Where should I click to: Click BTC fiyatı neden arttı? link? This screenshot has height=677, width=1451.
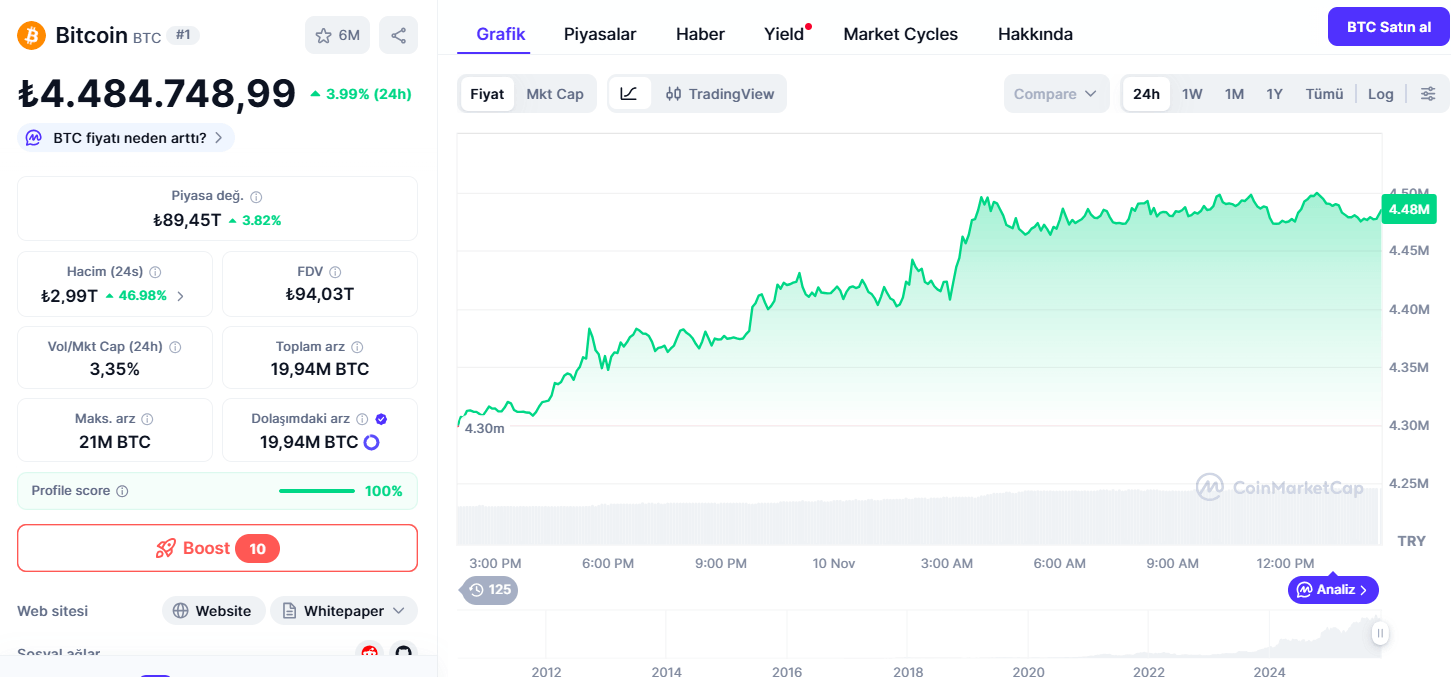(126, 138)
